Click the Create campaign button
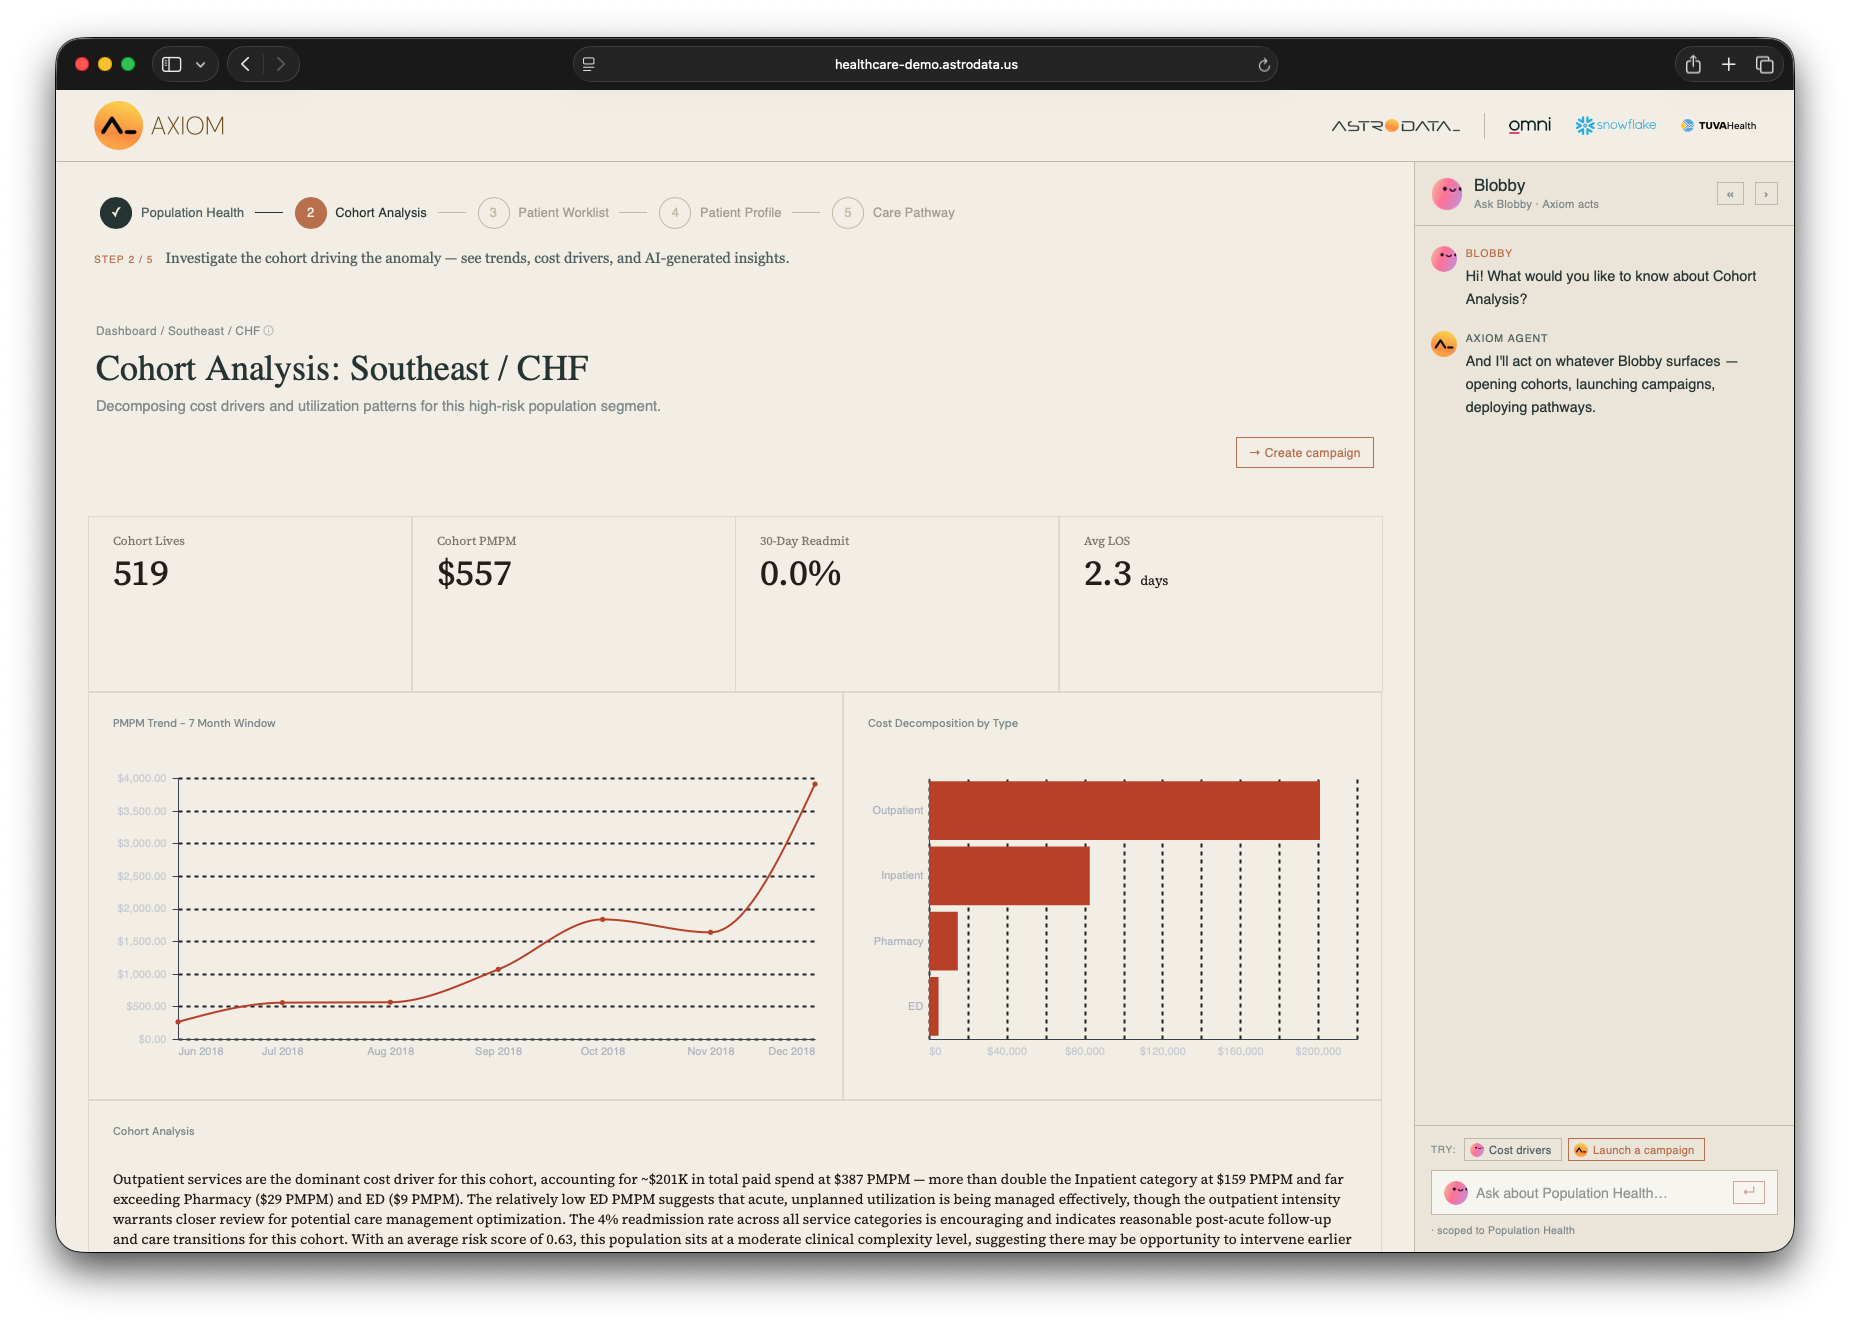The height and width of the screenshot is (1326, 1850). click(1304, 453)
